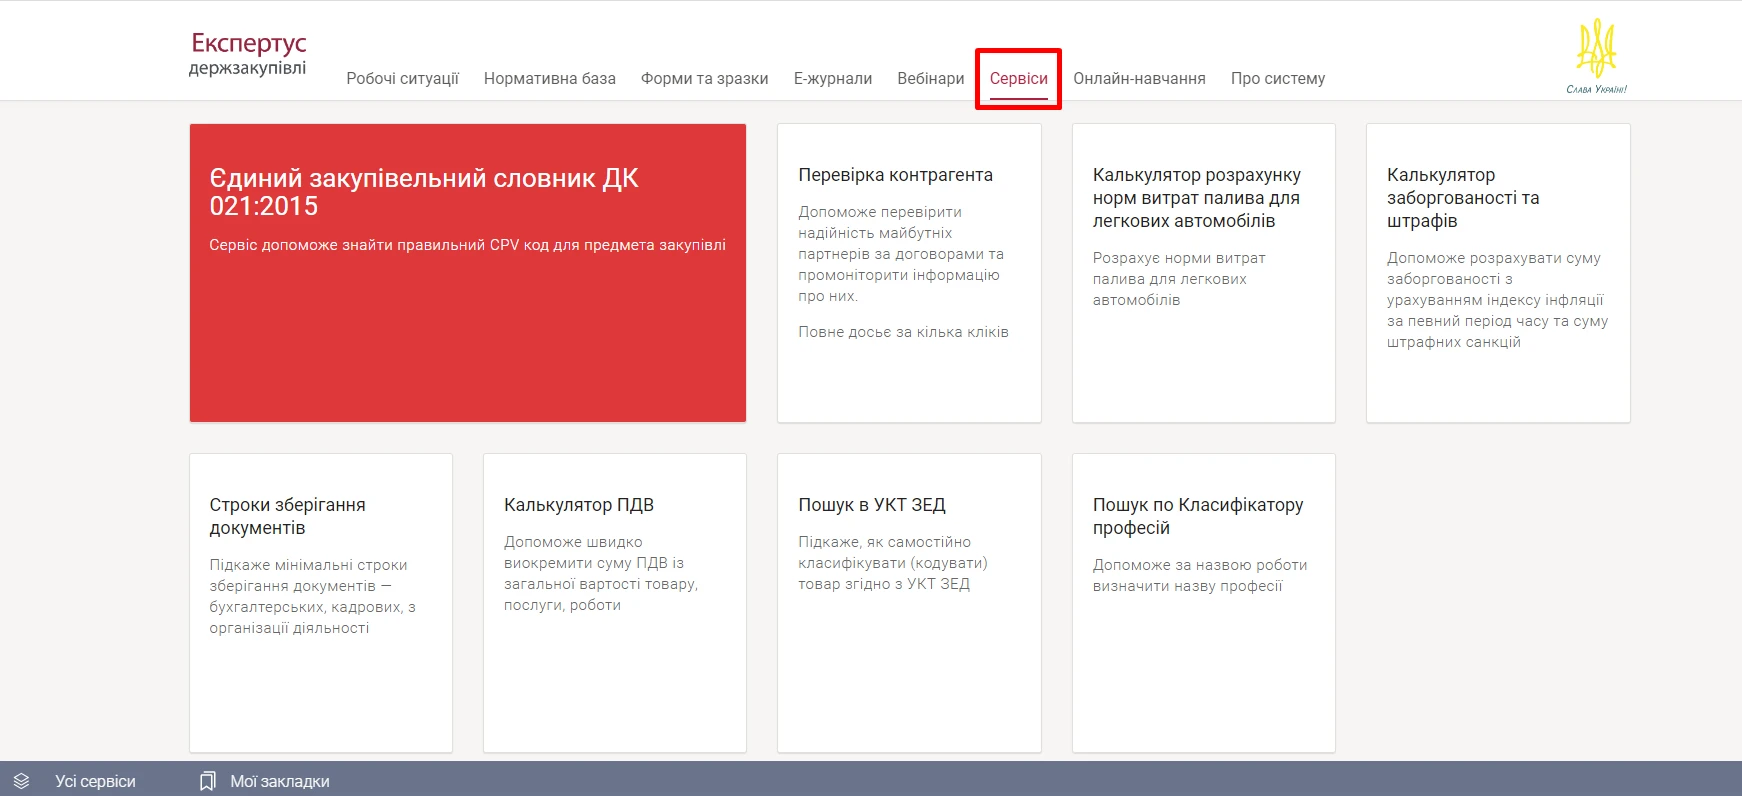1742x796 pixels.
Task: Open the Про систему menu item
Action: (1277, 78)
